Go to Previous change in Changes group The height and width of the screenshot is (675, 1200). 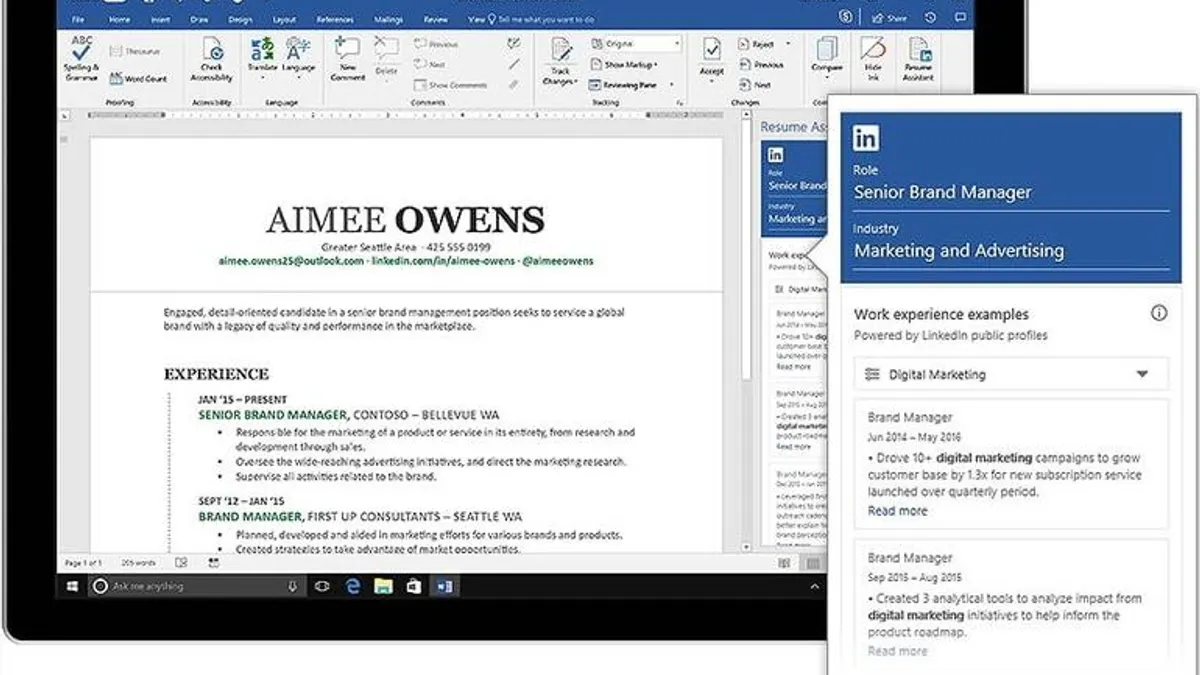(761, 65)
